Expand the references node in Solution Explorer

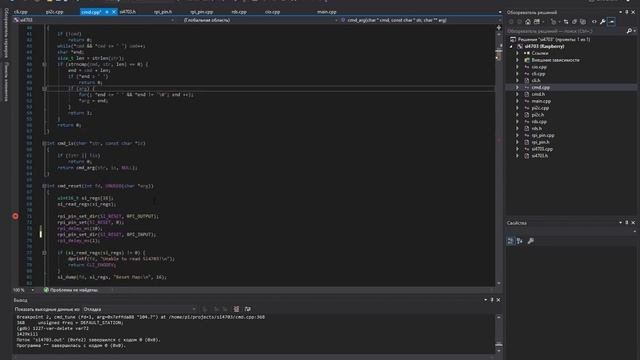[517, 53]
